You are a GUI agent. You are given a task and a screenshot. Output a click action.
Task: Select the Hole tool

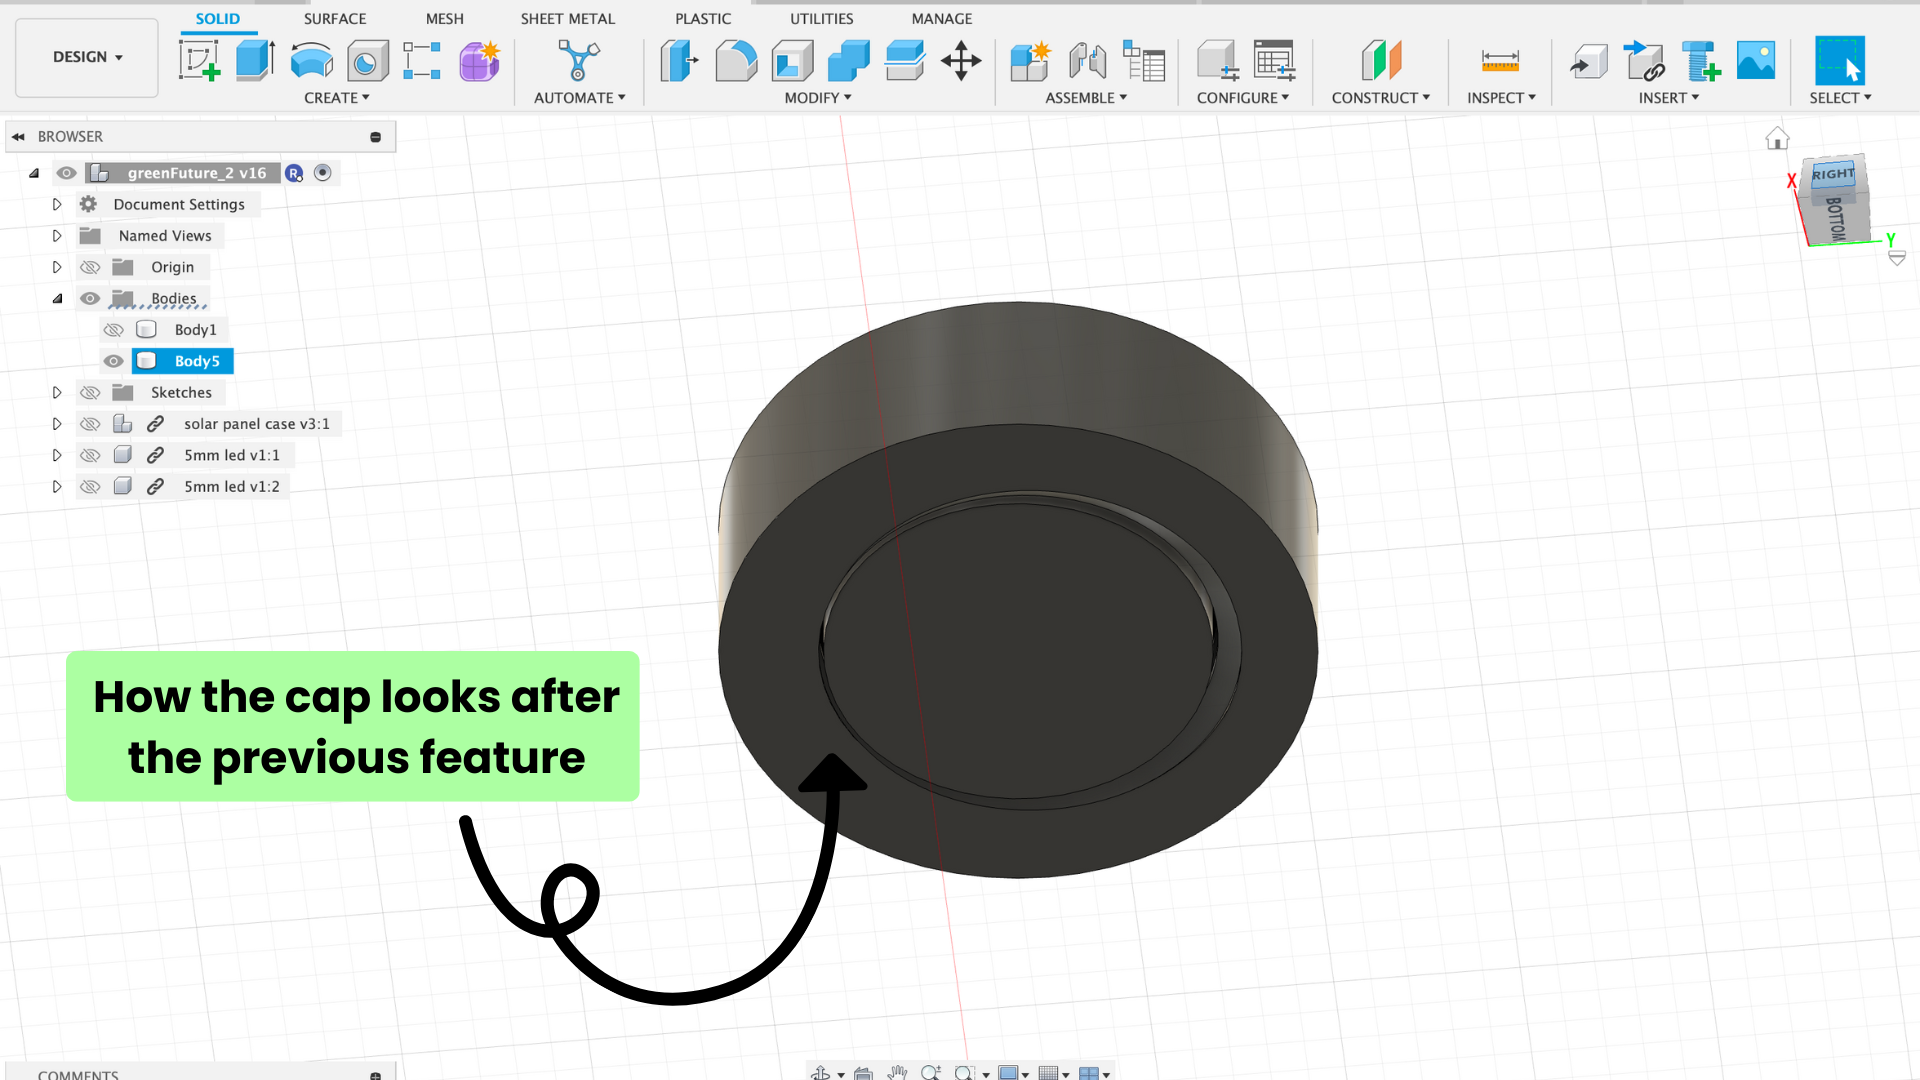[367, 61]
